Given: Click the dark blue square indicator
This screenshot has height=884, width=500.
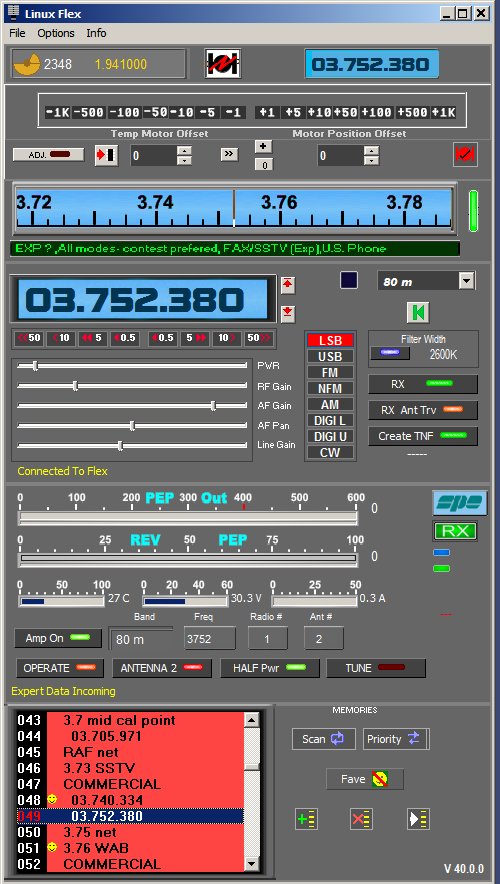Looking at the screenshot, I should pos(349,280).
